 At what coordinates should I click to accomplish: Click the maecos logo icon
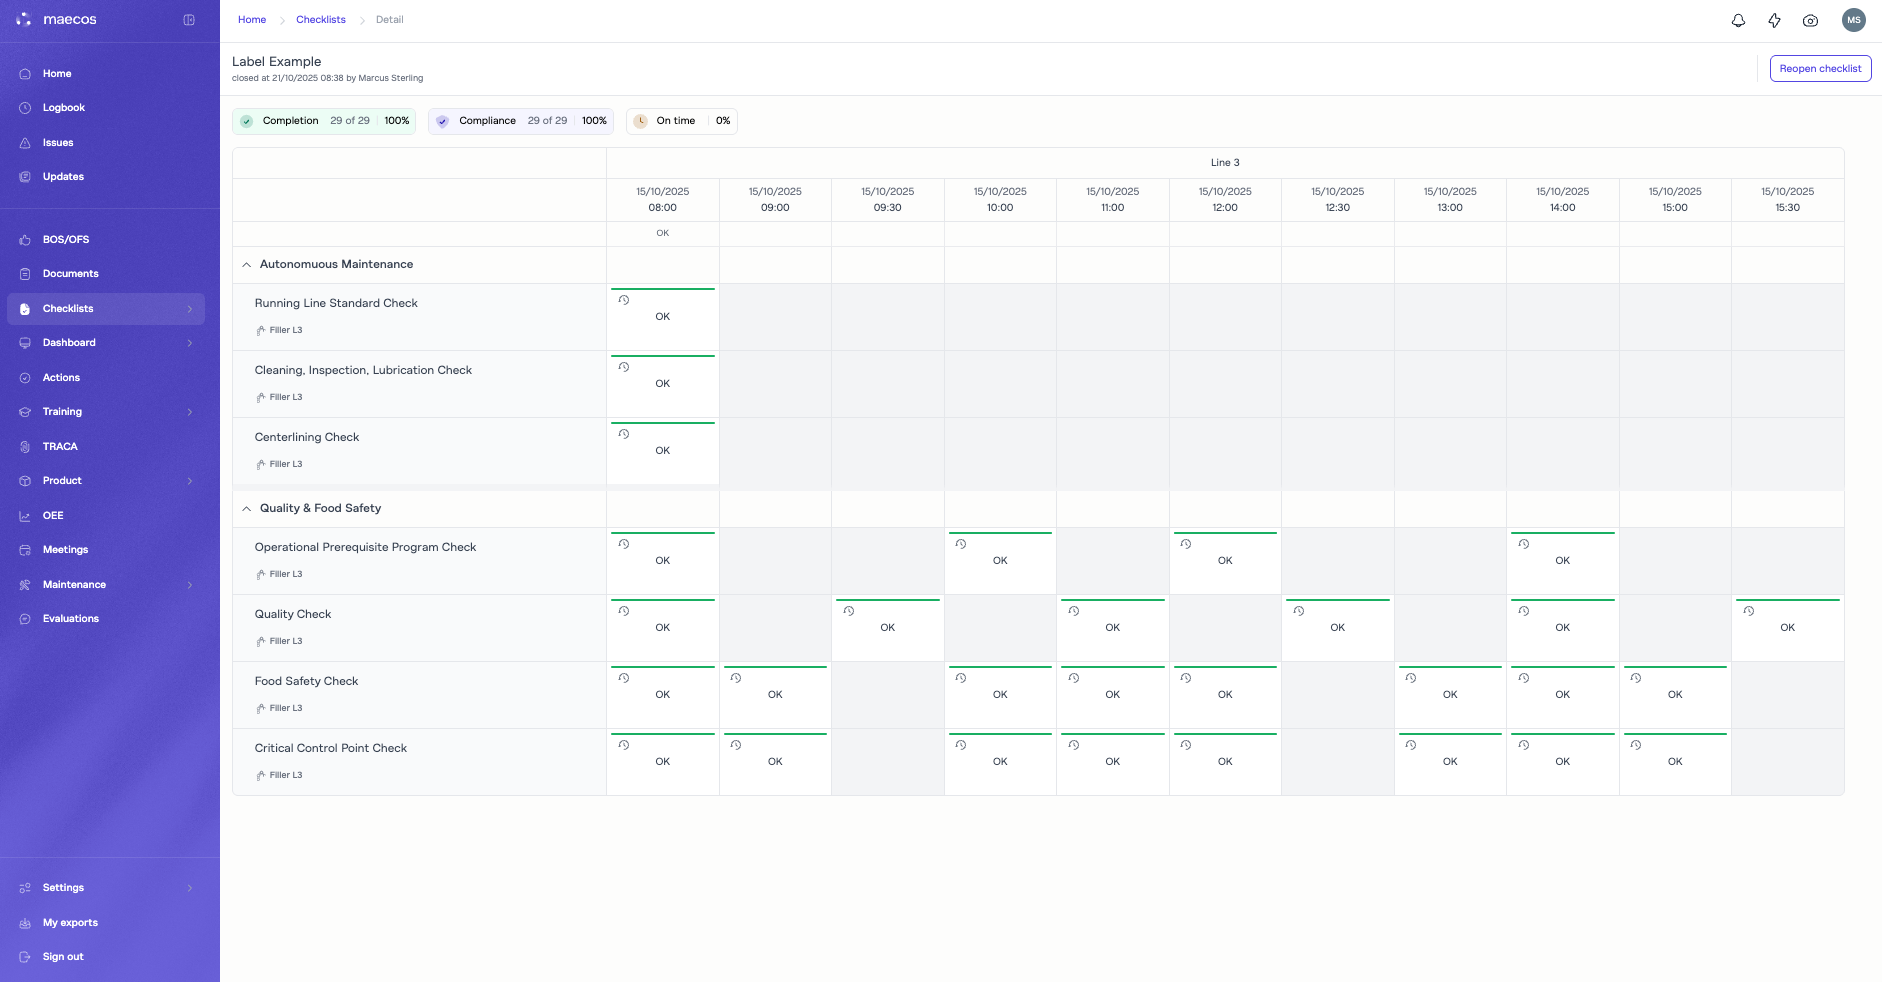click(24, 20)
